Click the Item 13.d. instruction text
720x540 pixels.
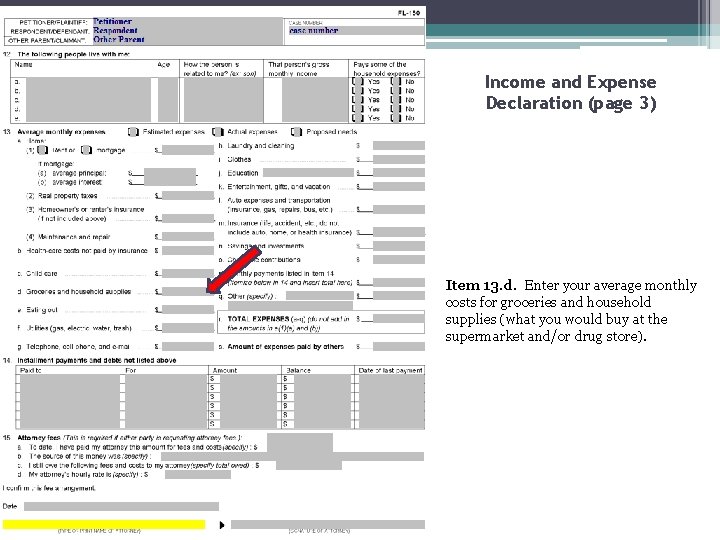click(571, 310)
